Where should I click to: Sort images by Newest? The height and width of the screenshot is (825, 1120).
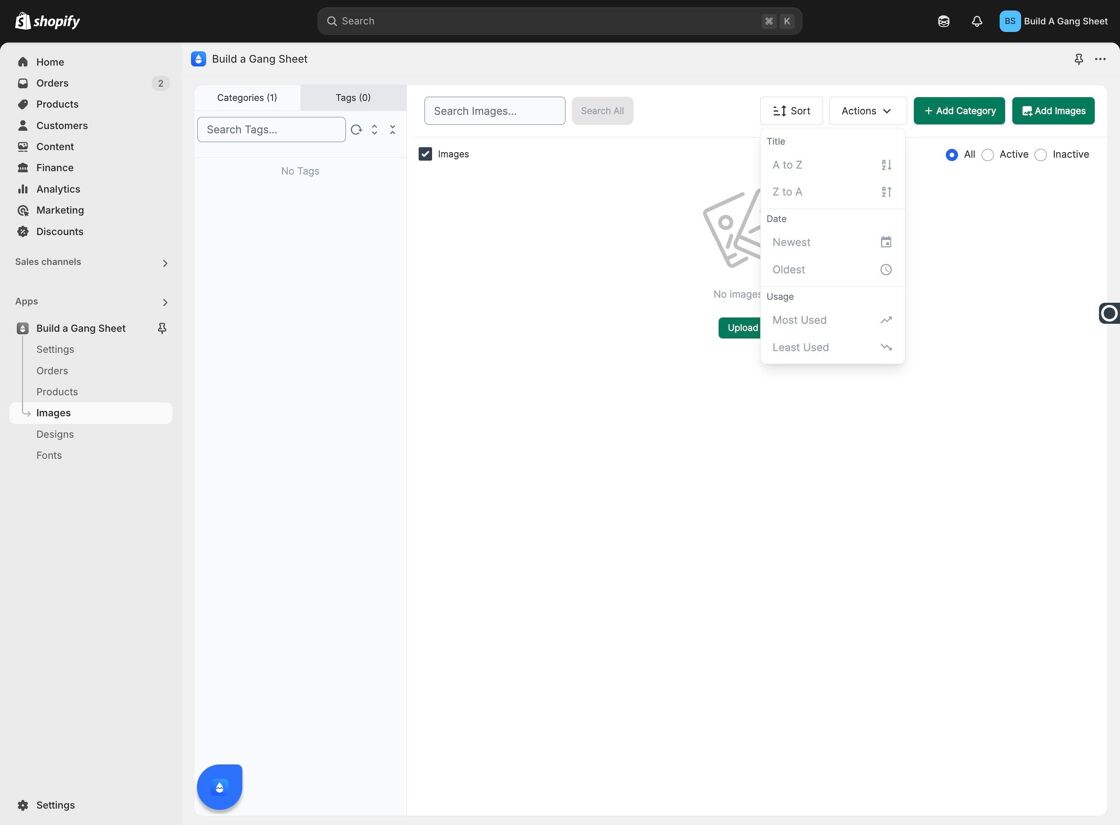tap(832, 243)
